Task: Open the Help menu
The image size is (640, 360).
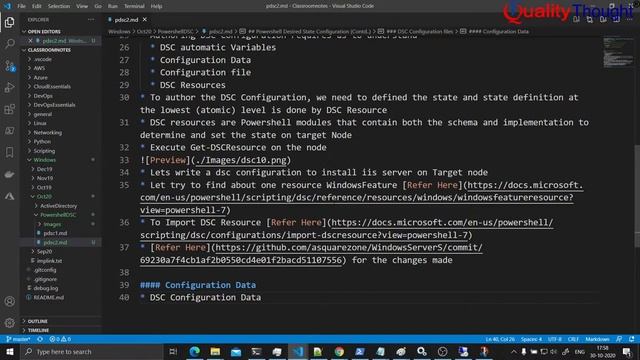Action: [156, 6]
